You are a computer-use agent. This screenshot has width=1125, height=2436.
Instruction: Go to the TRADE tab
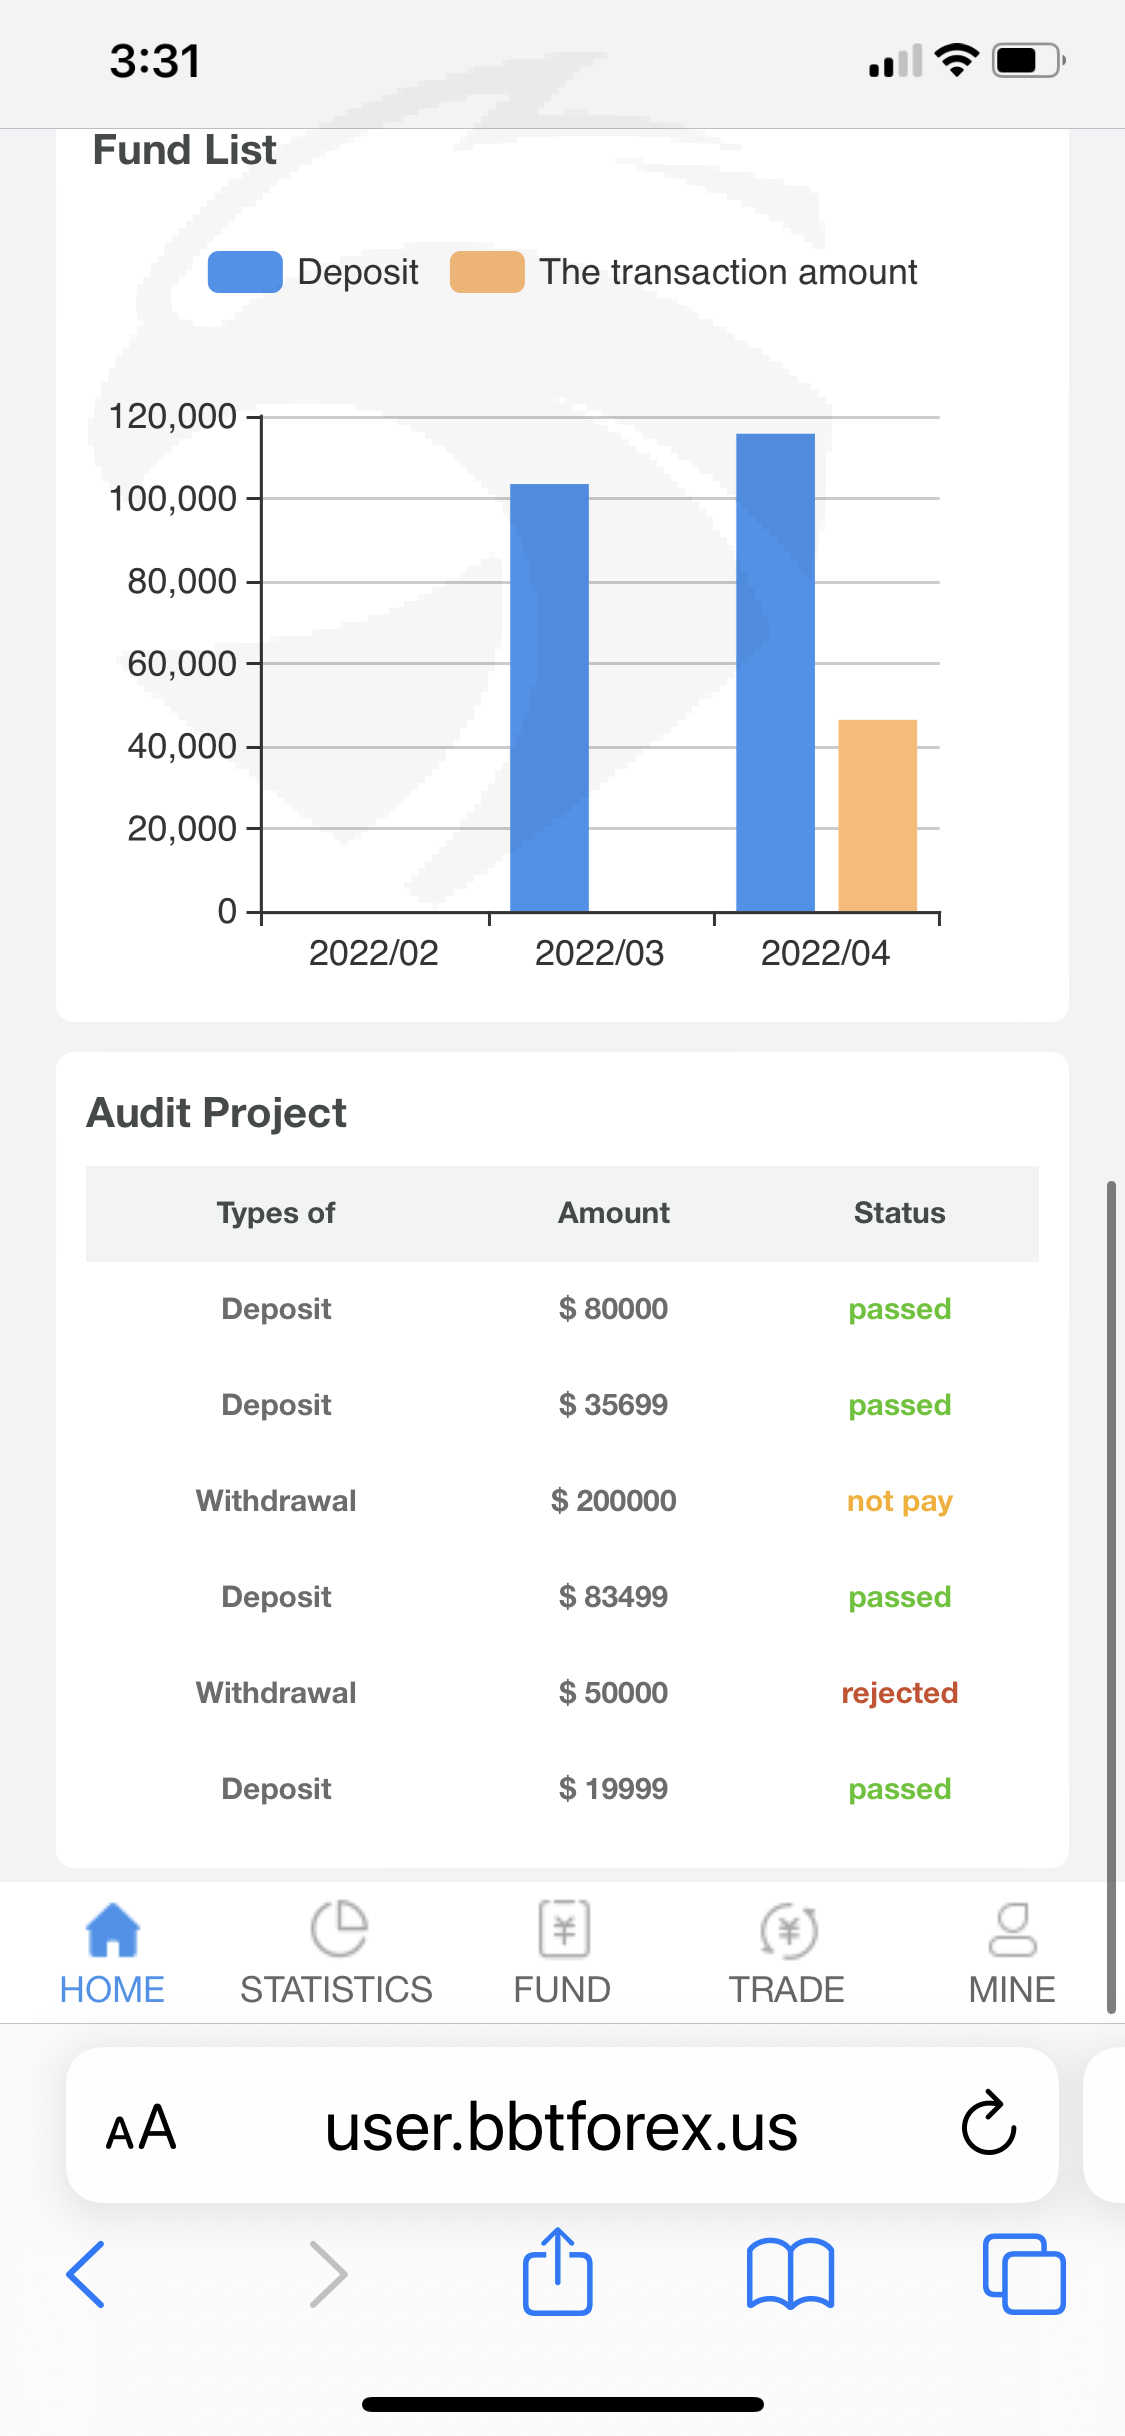pyautogui.click(x=787, y=1930)
